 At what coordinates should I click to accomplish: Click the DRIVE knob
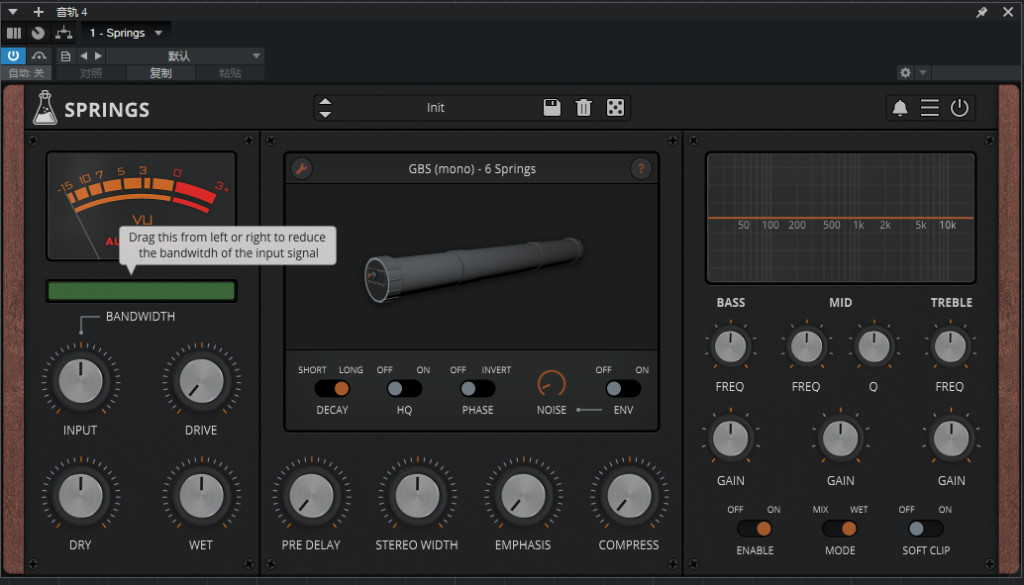(x=201, y=381)
